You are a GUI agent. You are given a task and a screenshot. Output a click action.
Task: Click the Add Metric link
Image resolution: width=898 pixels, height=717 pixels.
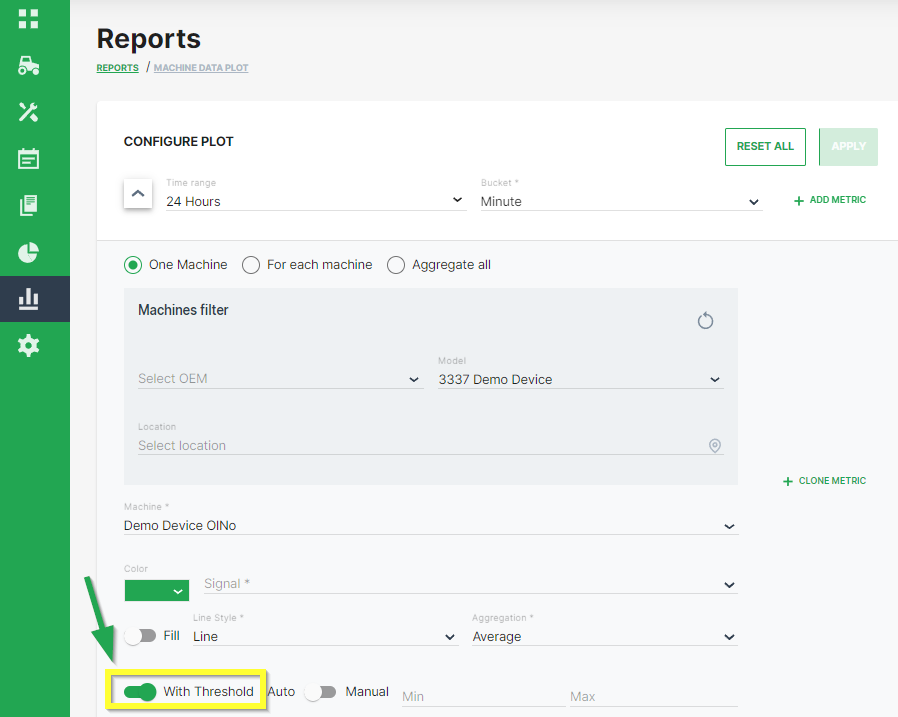[x=830, y=200]
